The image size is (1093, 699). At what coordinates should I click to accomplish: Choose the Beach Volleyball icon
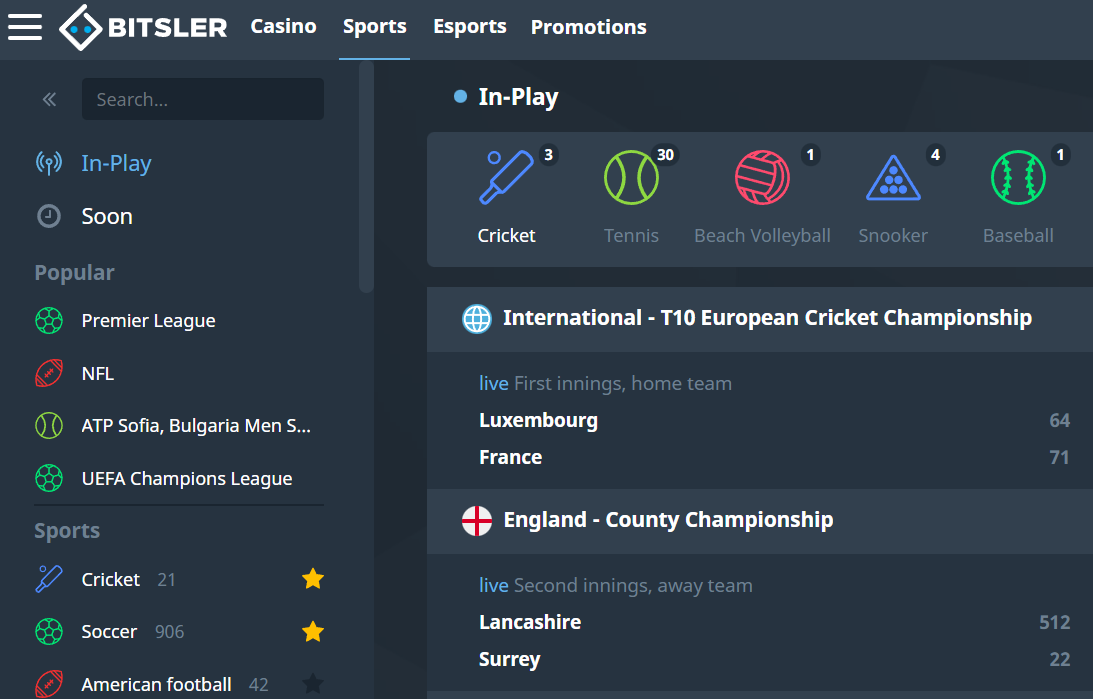tap(762, 178)
